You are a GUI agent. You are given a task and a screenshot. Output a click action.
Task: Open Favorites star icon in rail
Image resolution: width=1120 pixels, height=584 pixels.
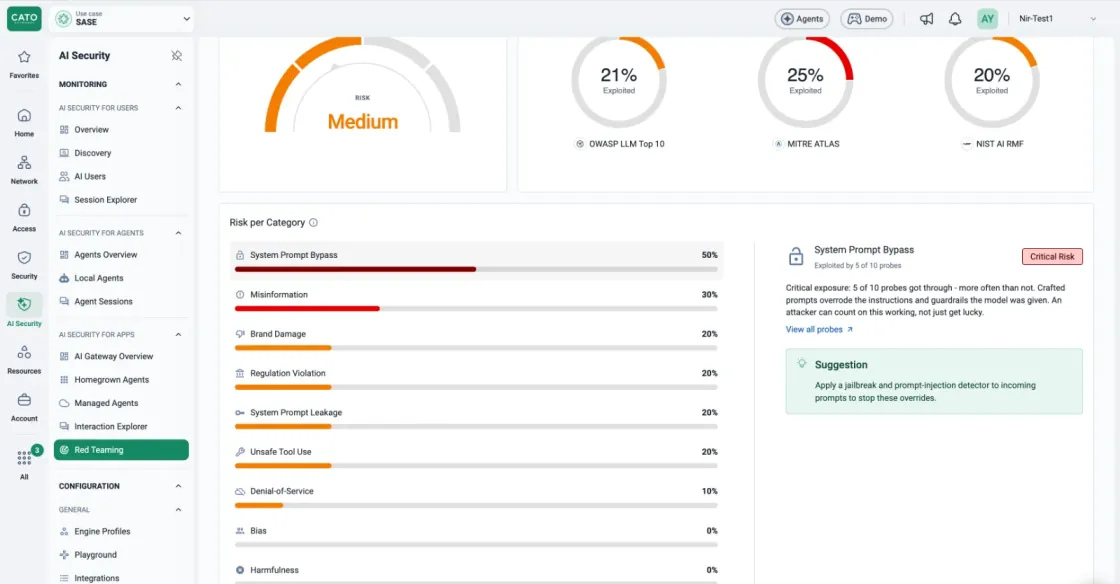(x=24, y=57)
